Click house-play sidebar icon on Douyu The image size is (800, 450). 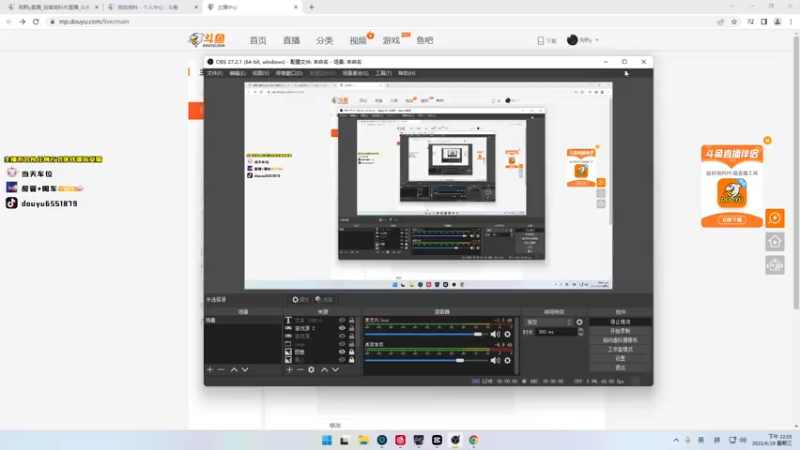pos(774,242)
